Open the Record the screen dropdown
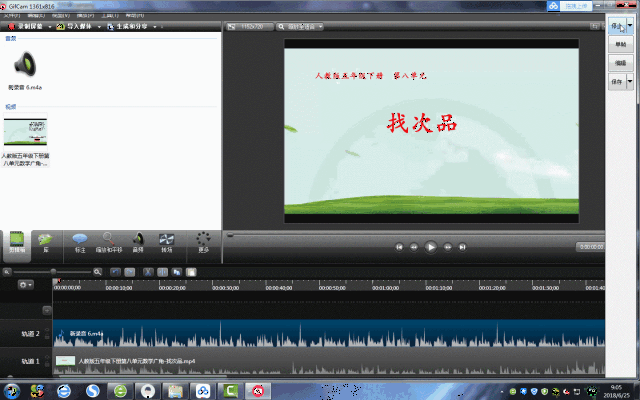The image size is (640, 400). [52, 26]
